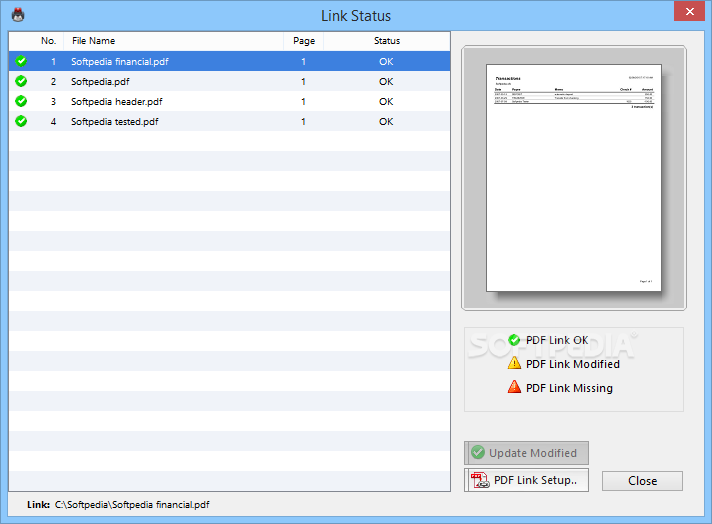Click the green check icon for Softpedia header.pdf
The height and width of the screenshot is (524, 712).
21,101
